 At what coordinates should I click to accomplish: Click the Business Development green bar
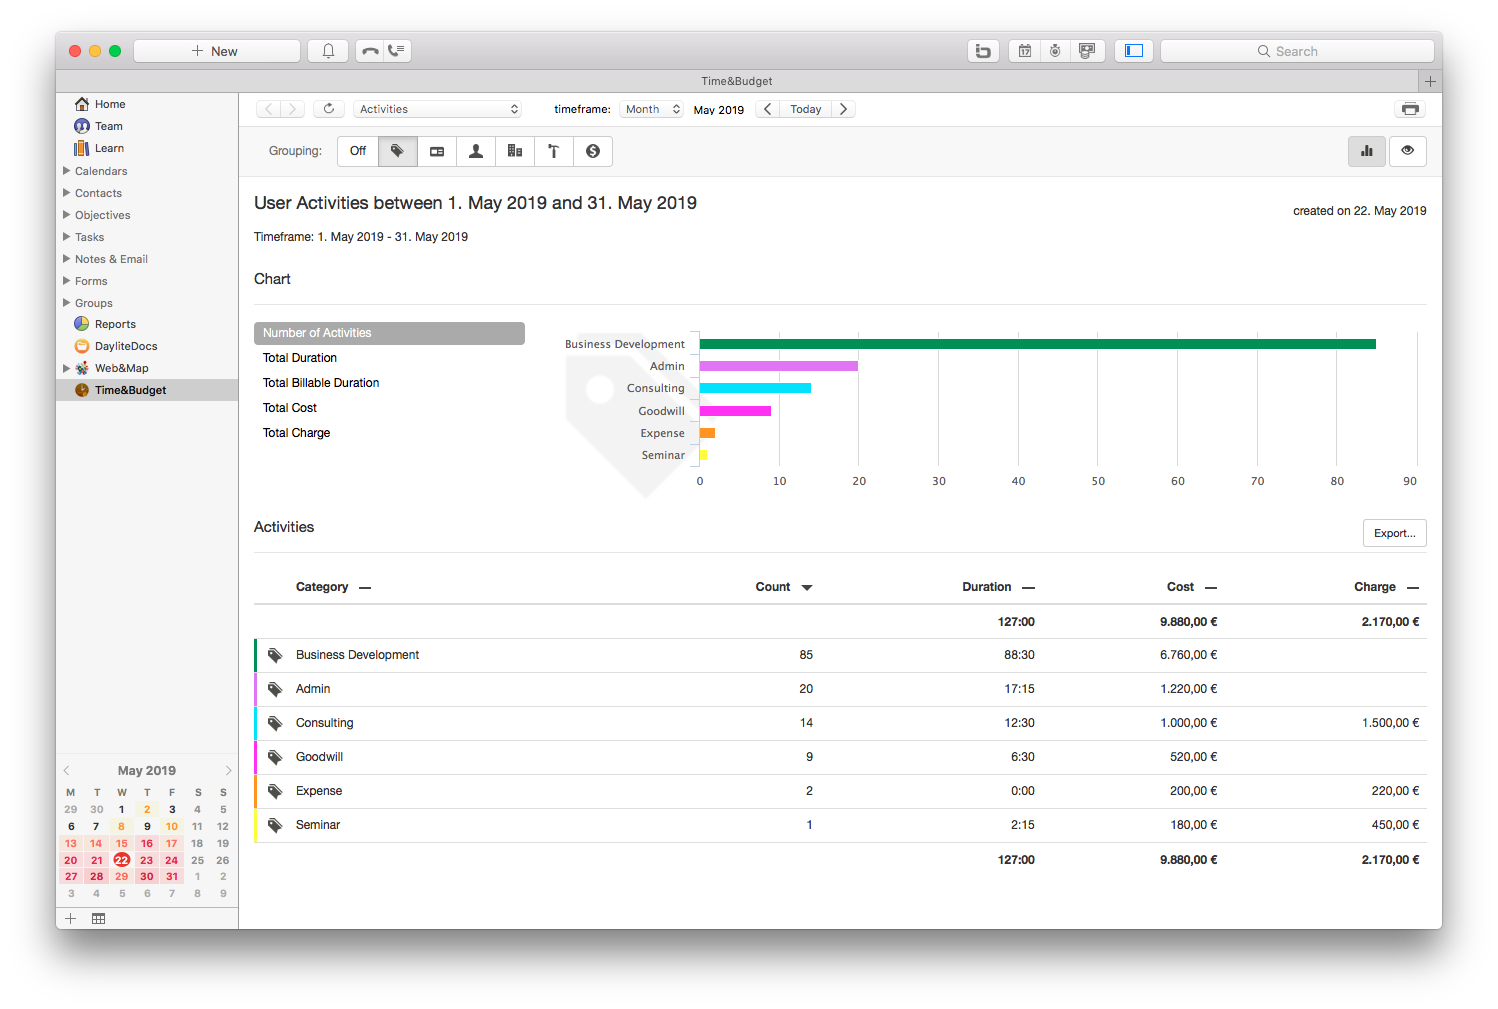(1038, 344)
